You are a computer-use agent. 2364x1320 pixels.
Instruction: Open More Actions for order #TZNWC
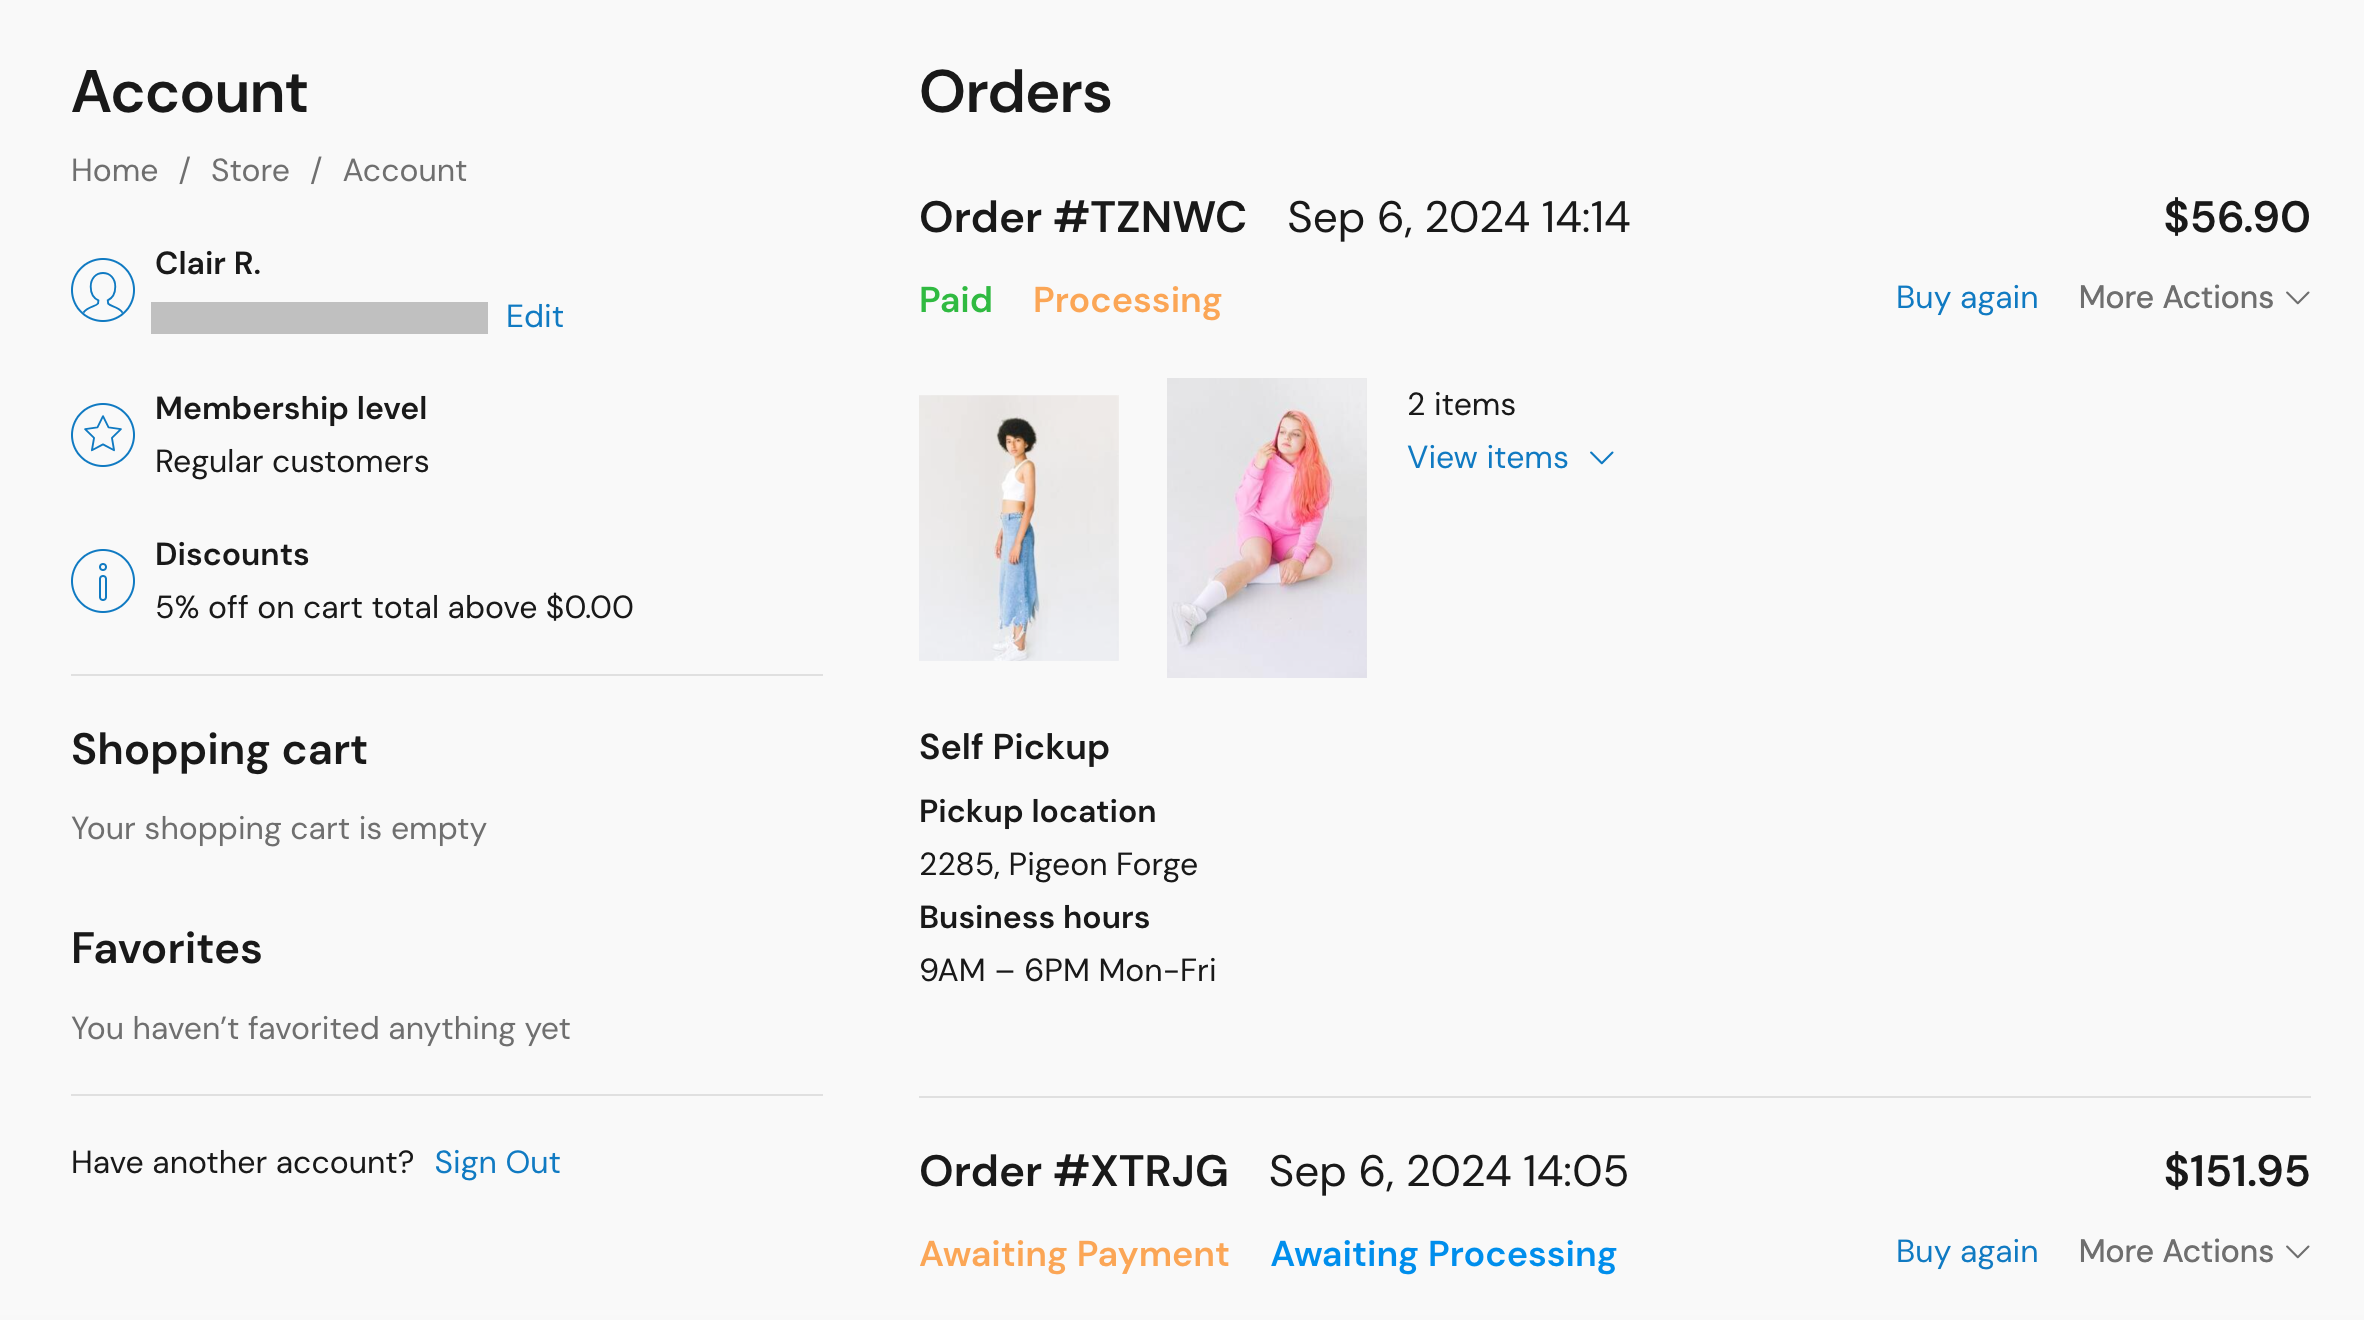[2193, 298]
